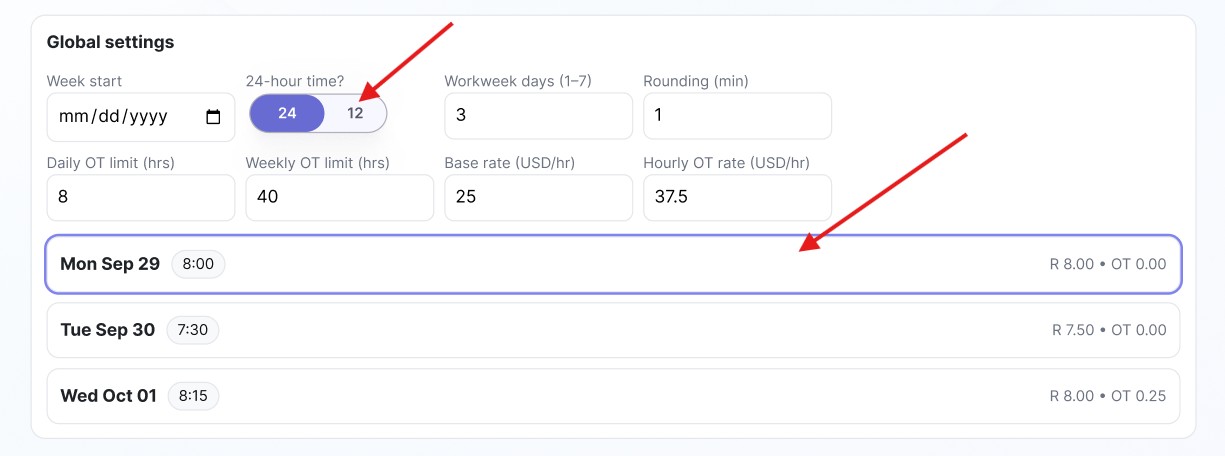Click Tuesday's R 7.50 • OT 0.00 summary
Image resolution: width=1225 pixels, height=456 pixels.
click(x=1108, y=330)
